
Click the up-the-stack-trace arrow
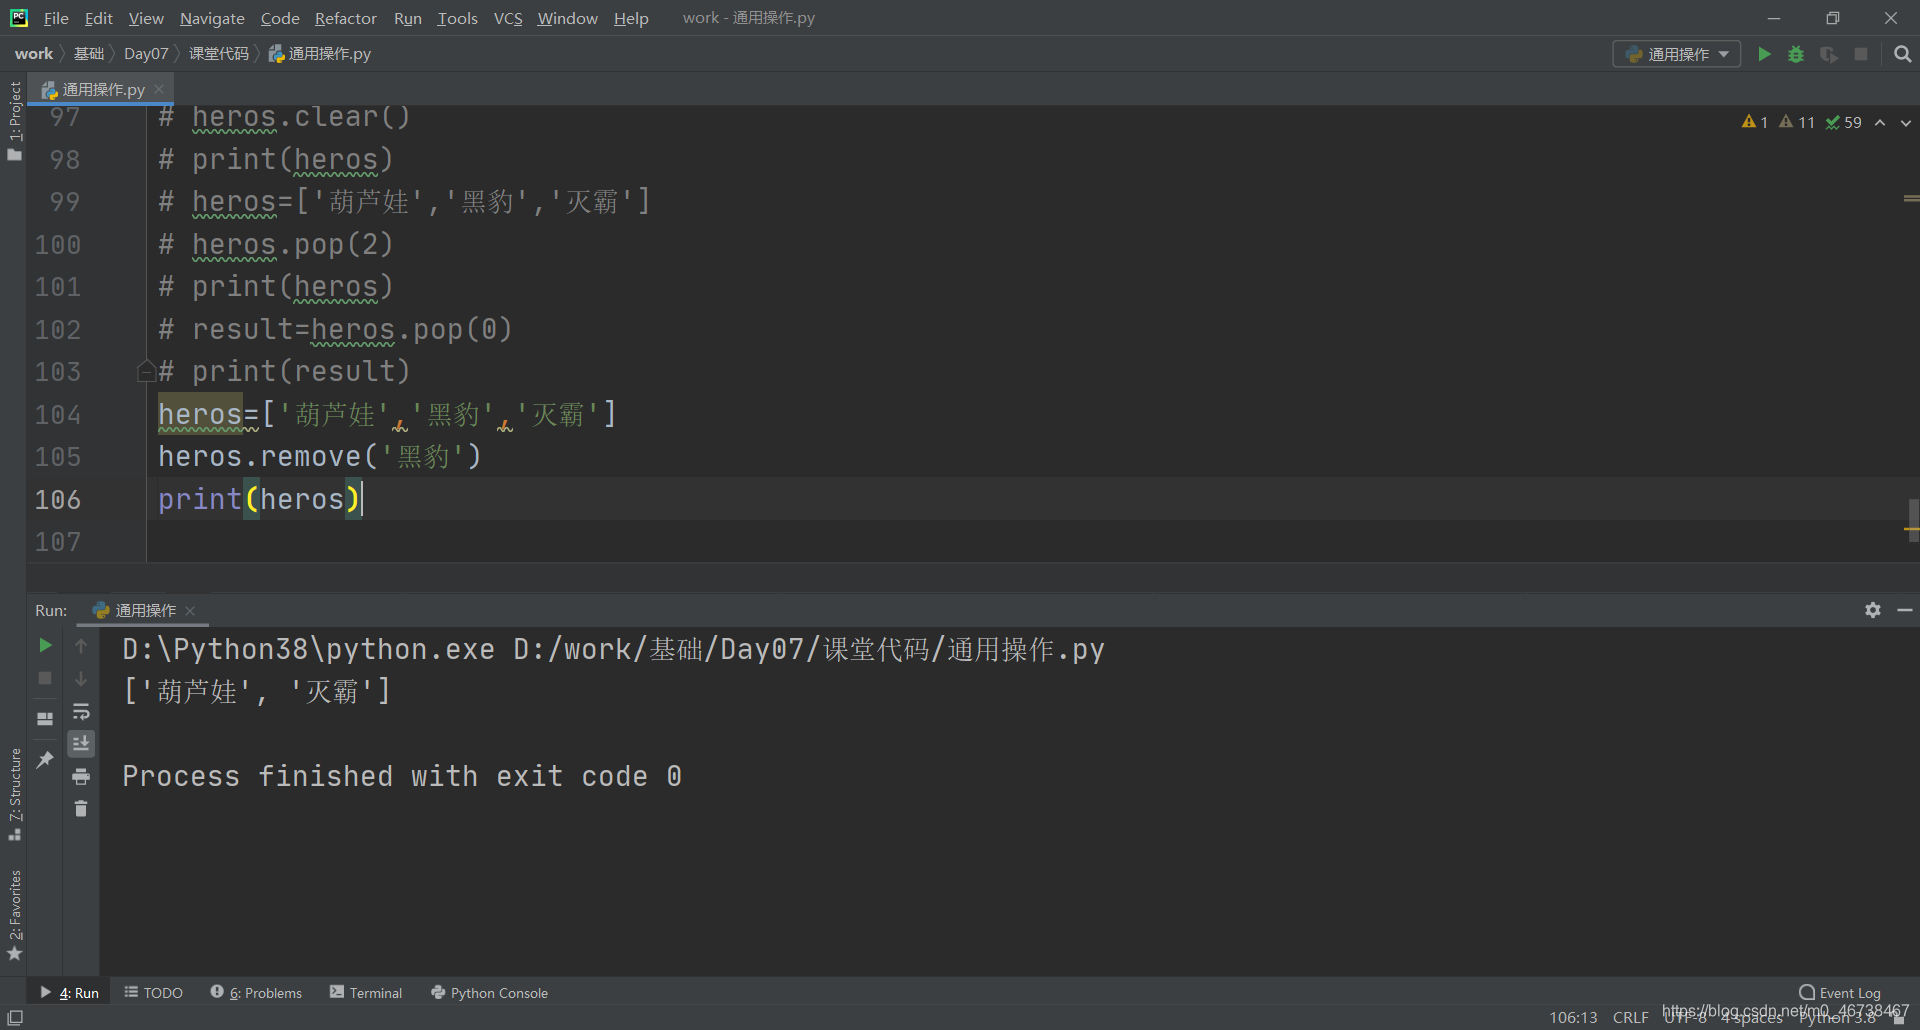[x=81, y=646]
